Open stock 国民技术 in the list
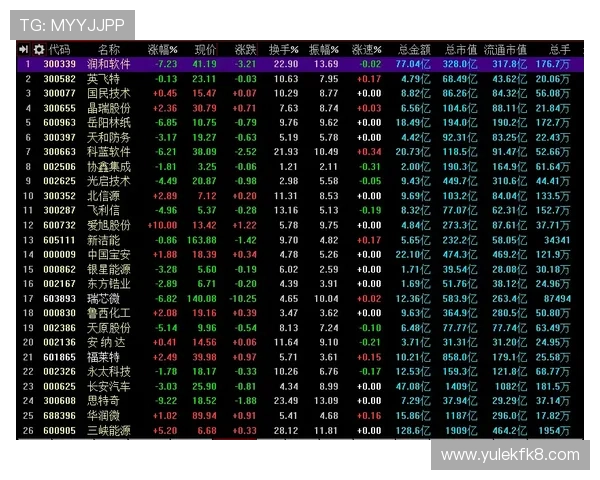This screenshot has width=600, height=480. (x=108, y=93)
